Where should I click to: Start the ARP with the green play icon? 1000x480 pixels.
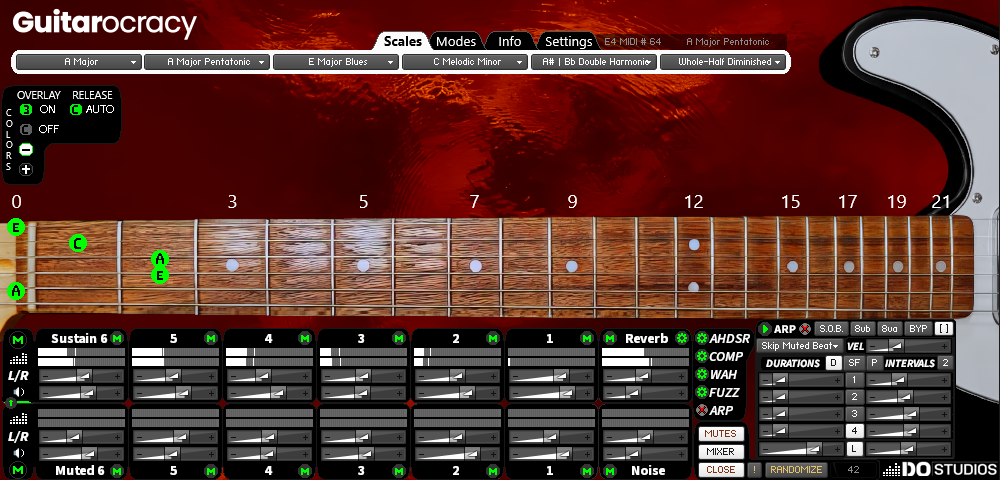click(x=765, y=329)
